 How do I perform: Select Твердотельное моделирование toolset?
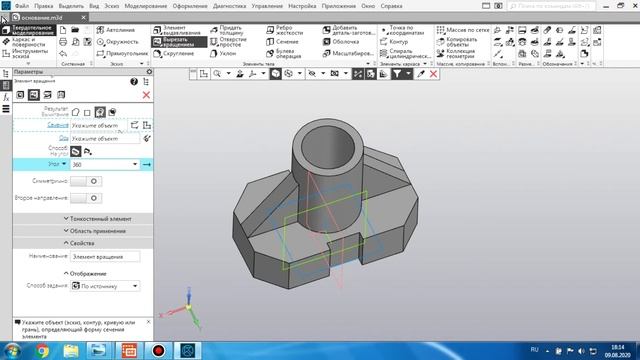click(x=28, y=30)
